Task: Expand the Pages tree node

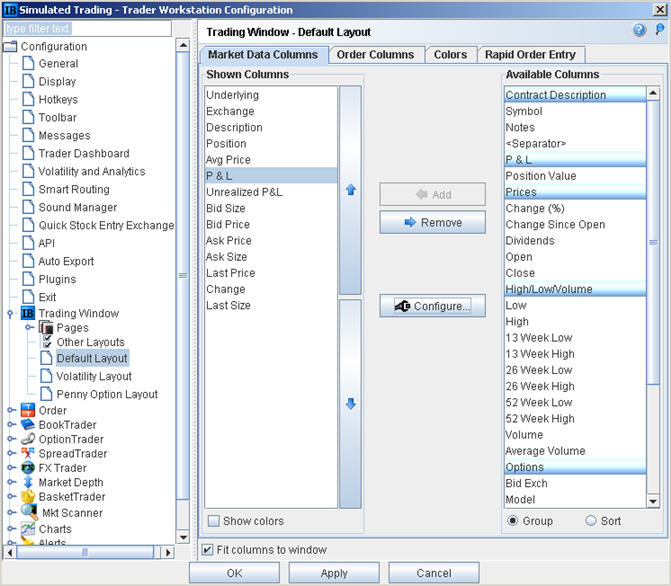Action: pos(29,327)
